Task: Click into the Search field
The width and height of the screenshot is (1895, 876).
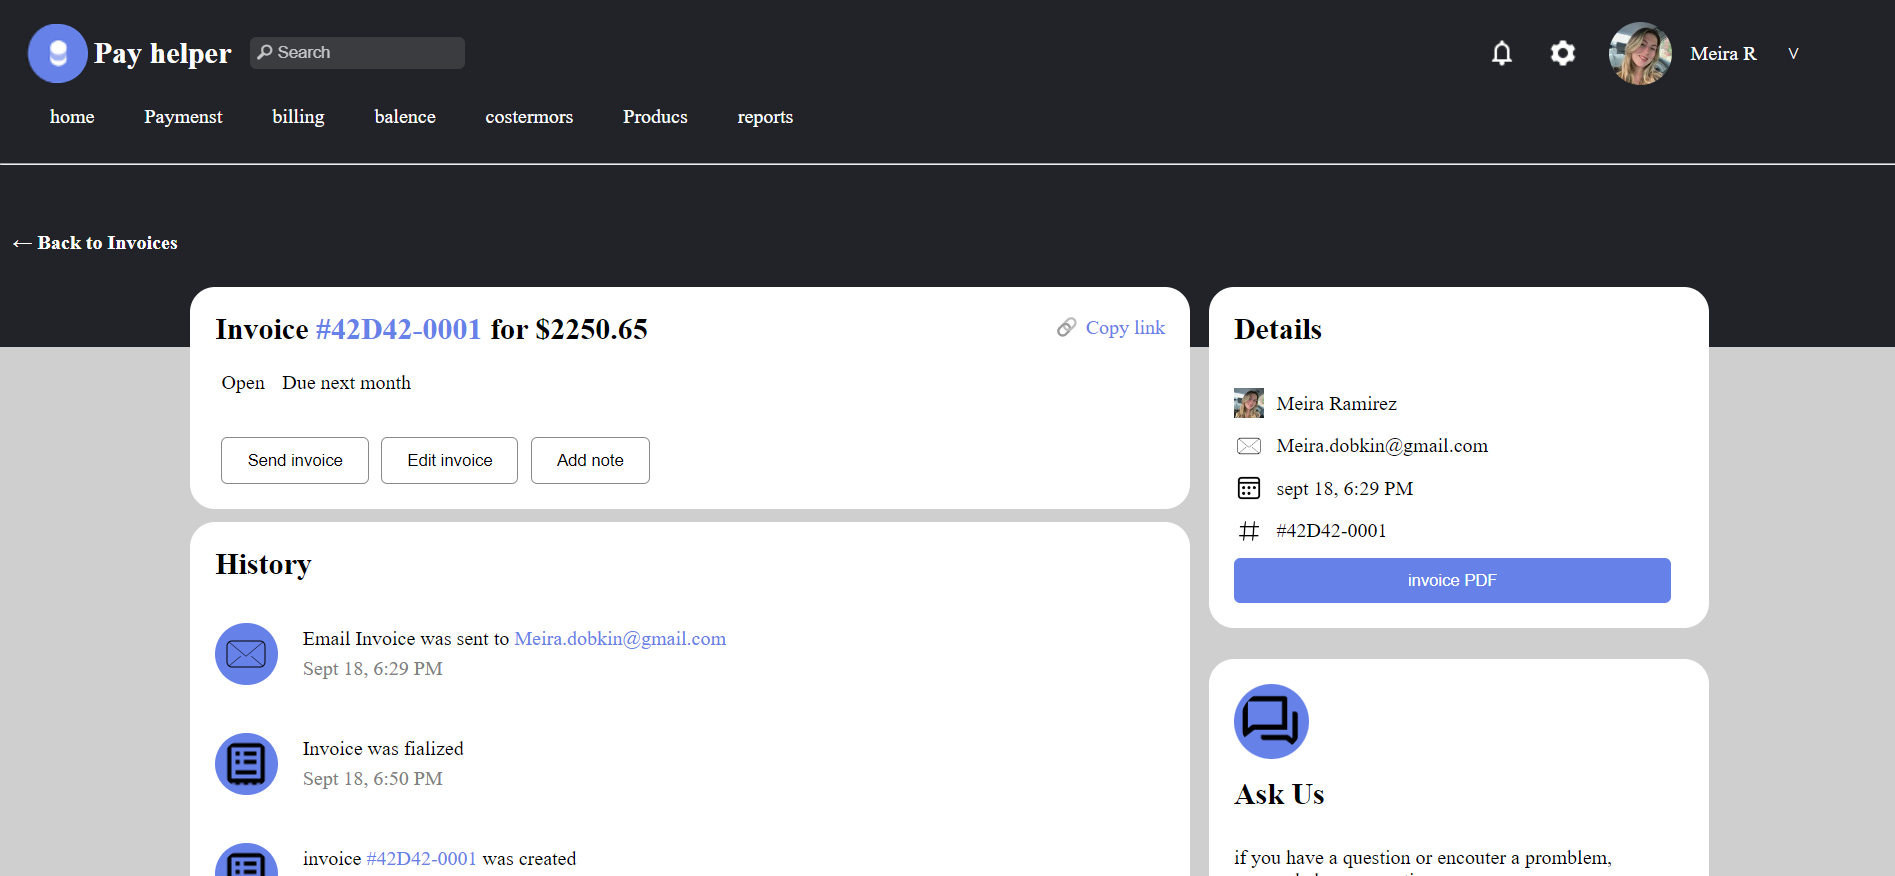Action: coord(357,53)
